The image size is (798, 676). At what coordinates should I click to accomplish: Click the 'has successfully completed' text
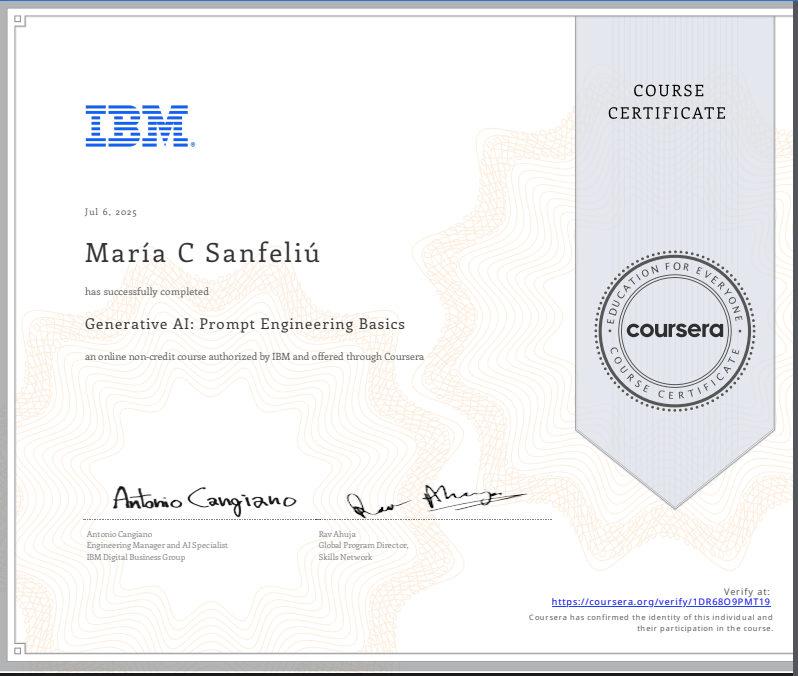[147, 292]
